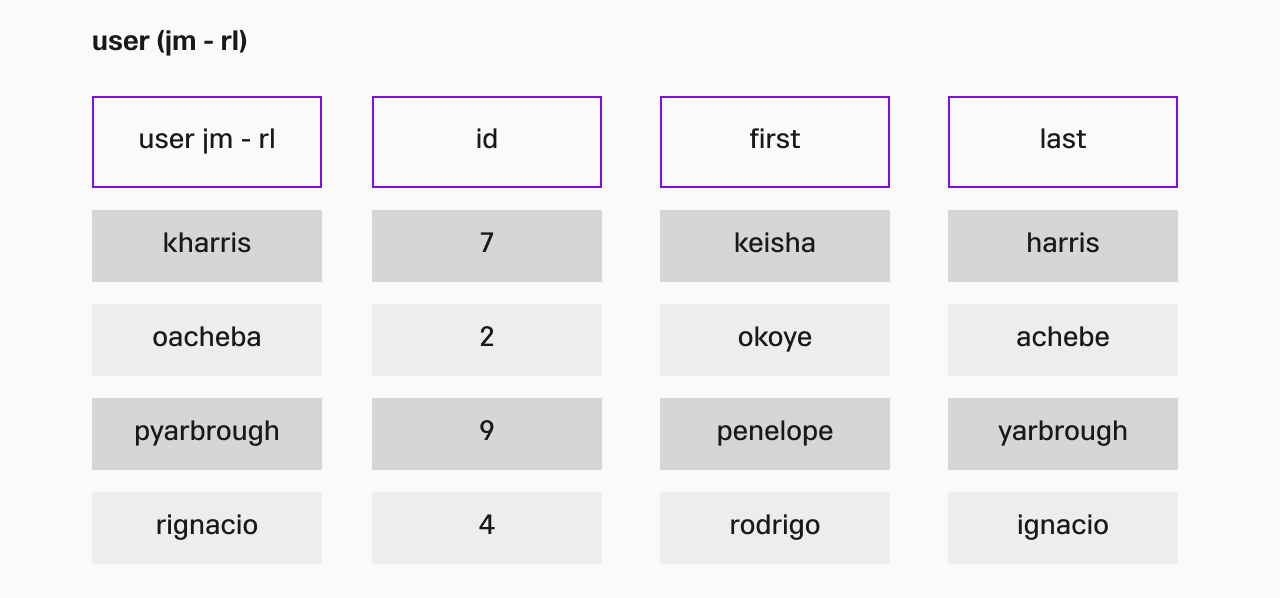Click the cell with id 4
The height and width of the screenshot is (598, 1280).
tap(487, 528)
